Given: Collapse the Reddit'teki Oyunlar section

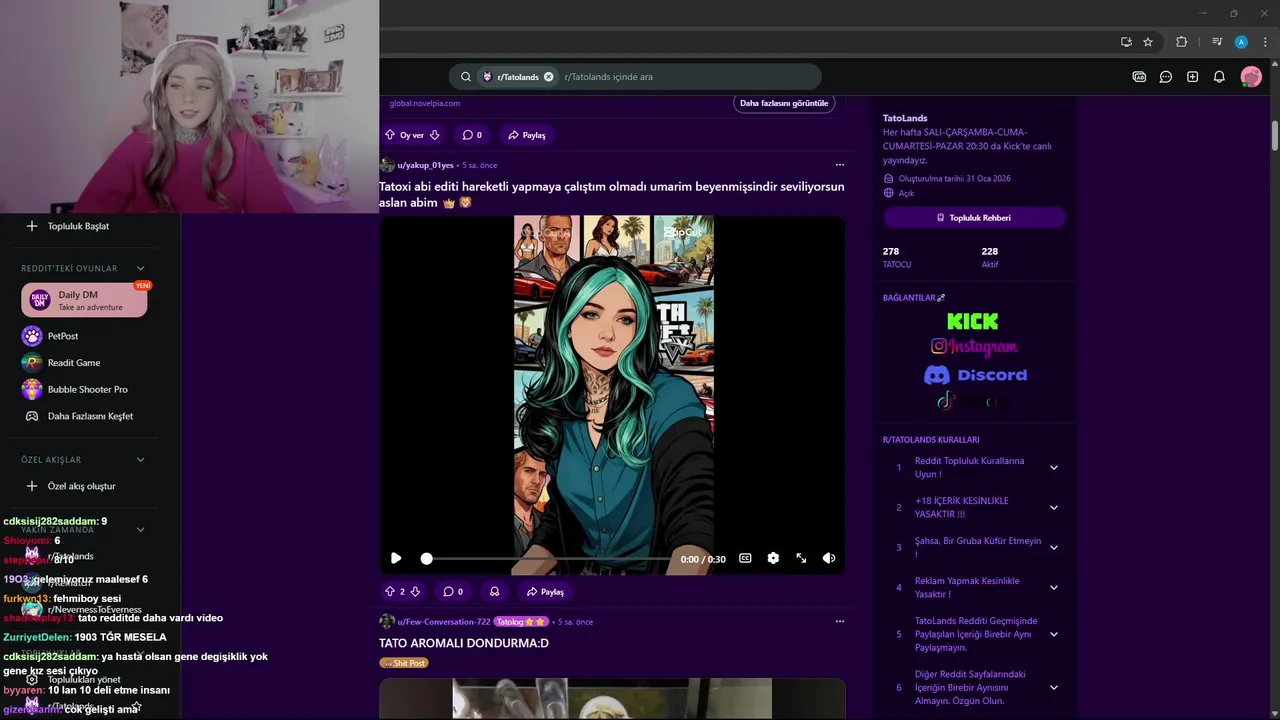Looking at the screenshot, I should click(140, 268).
